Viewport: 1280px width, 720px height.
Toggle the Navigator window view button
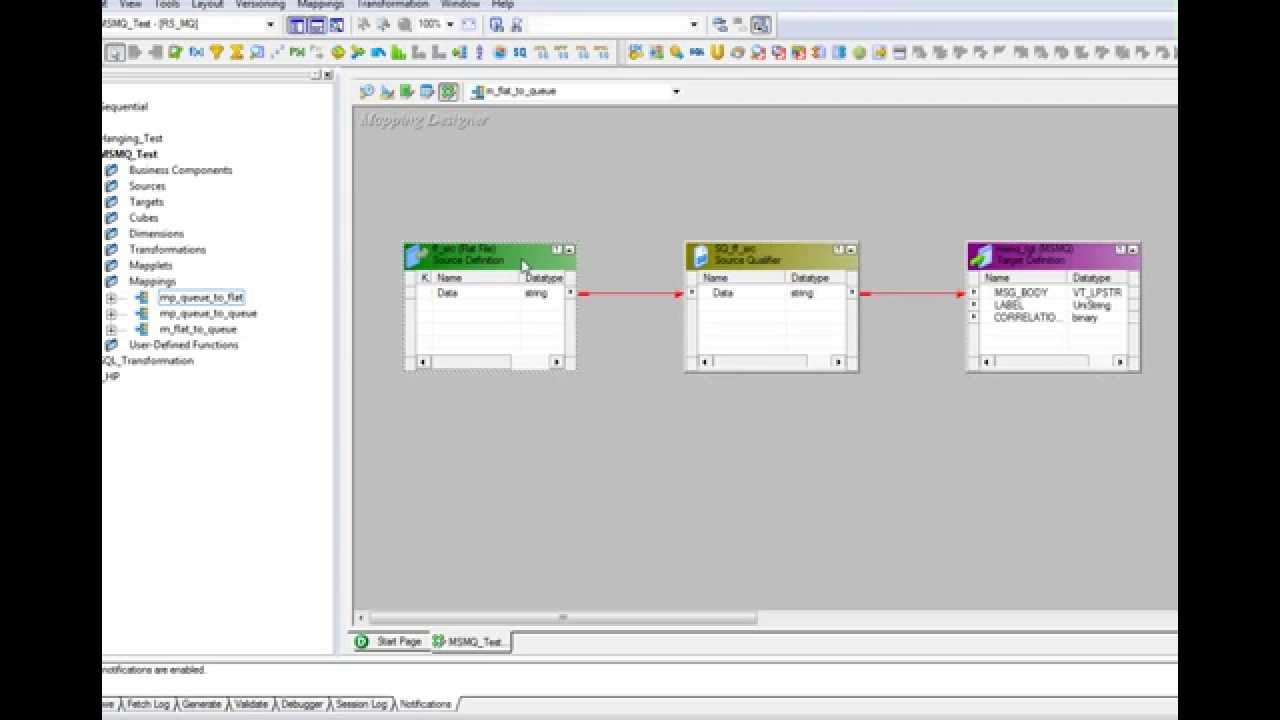[296, 25]
